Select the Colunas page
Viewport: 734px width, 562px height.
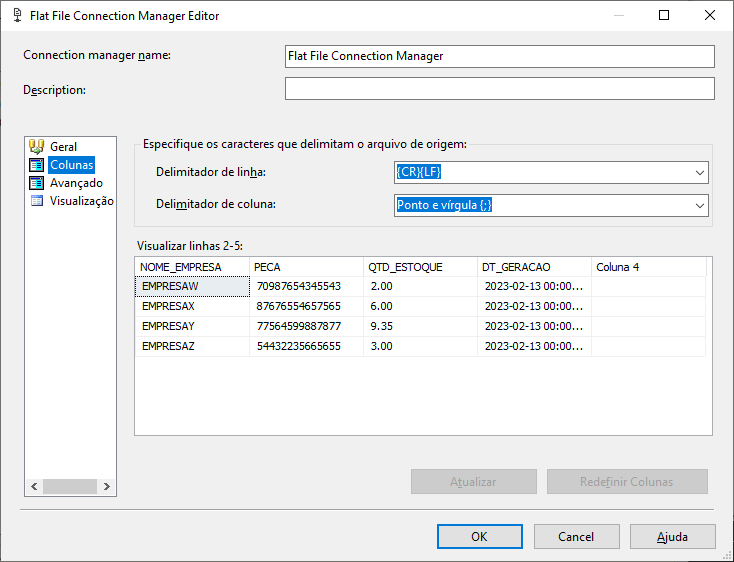(x=72, y=165)
